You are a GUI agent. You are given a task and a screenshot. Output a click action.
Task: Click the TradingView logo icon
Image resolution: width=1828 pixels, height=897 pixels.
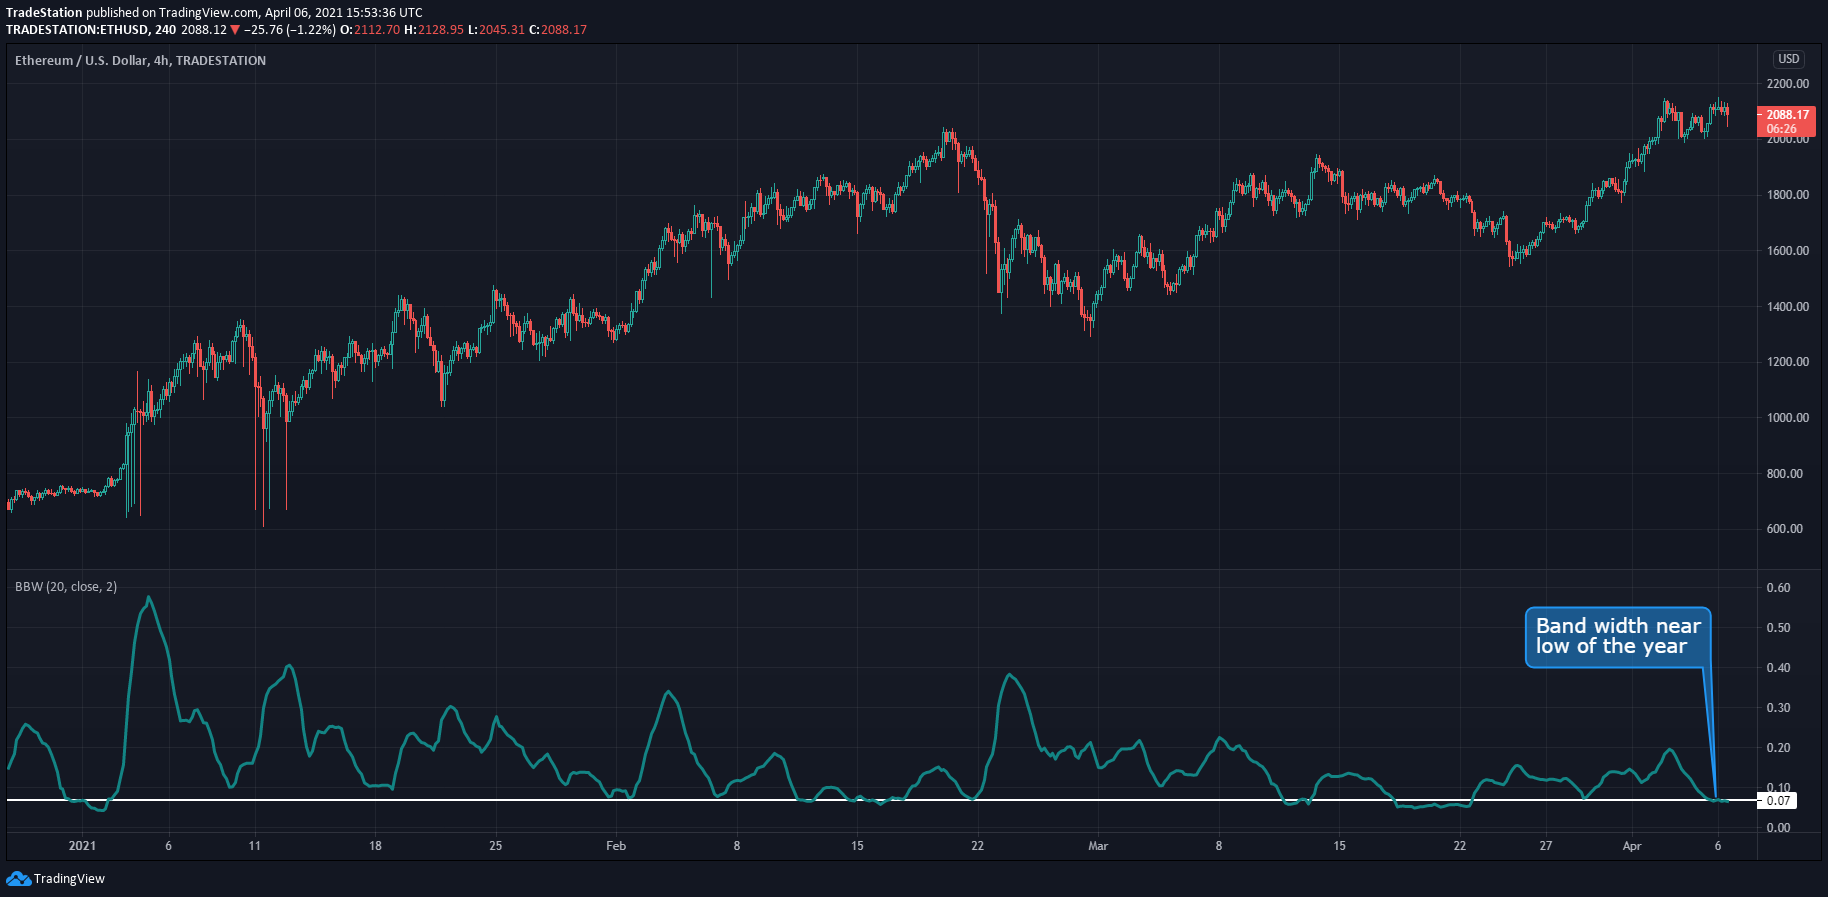[18, 878]
